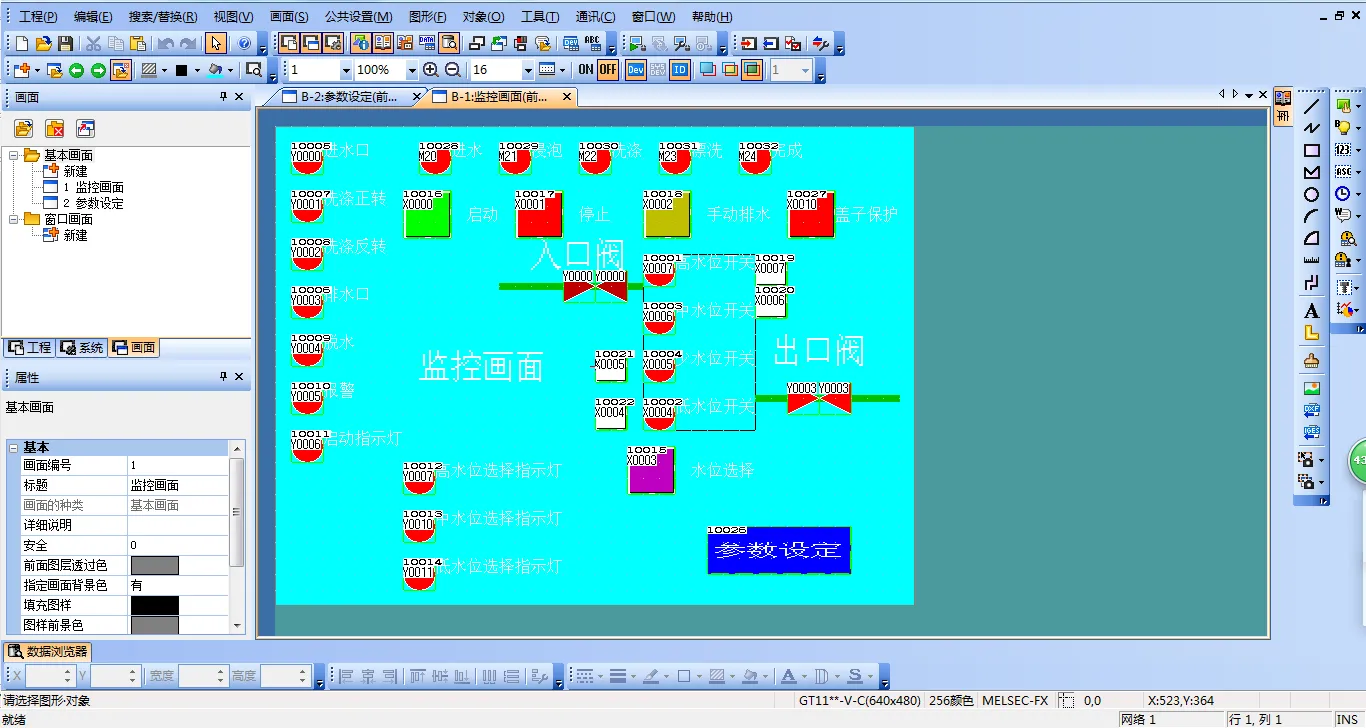Click the ASCII display ASC icon
Screen dimensions: 1366x728
pyautogui.click(x=1343, y=171)
